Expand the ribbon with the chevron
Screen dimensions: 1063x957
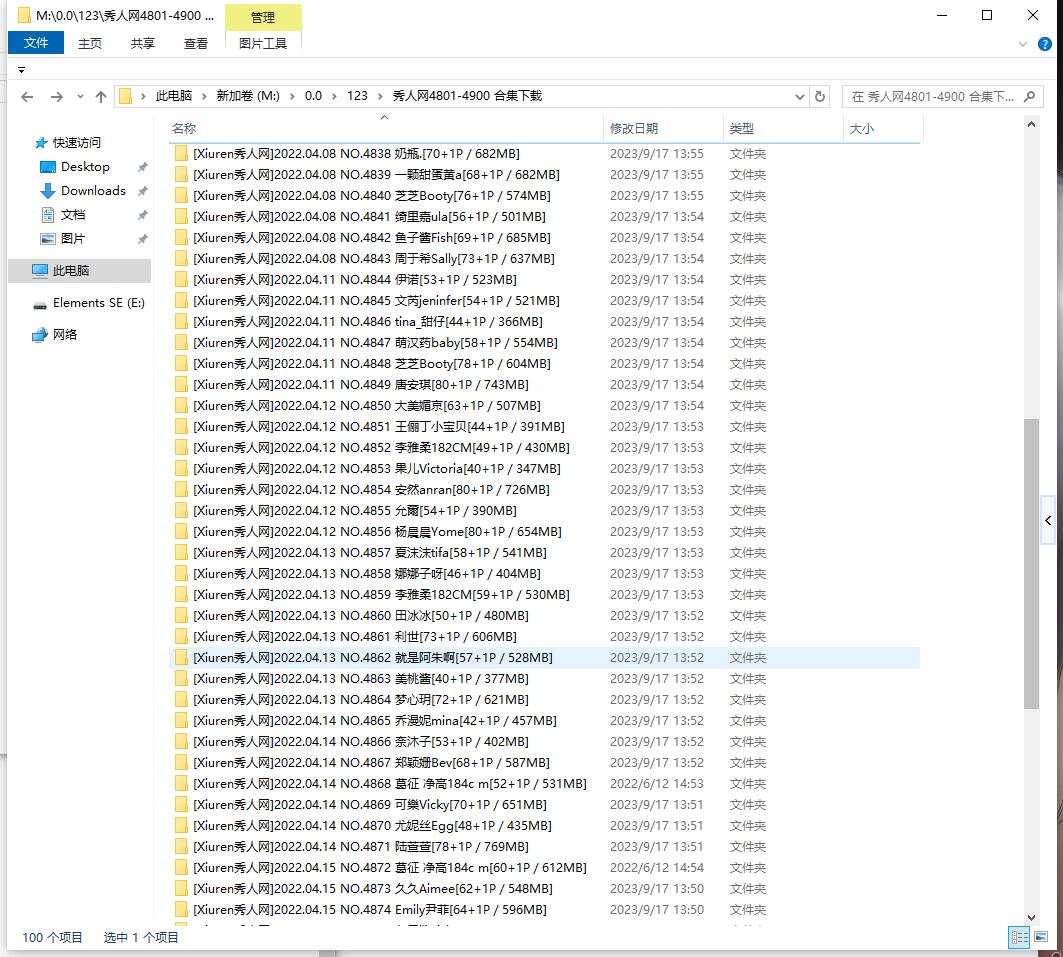pos(1022,44)
